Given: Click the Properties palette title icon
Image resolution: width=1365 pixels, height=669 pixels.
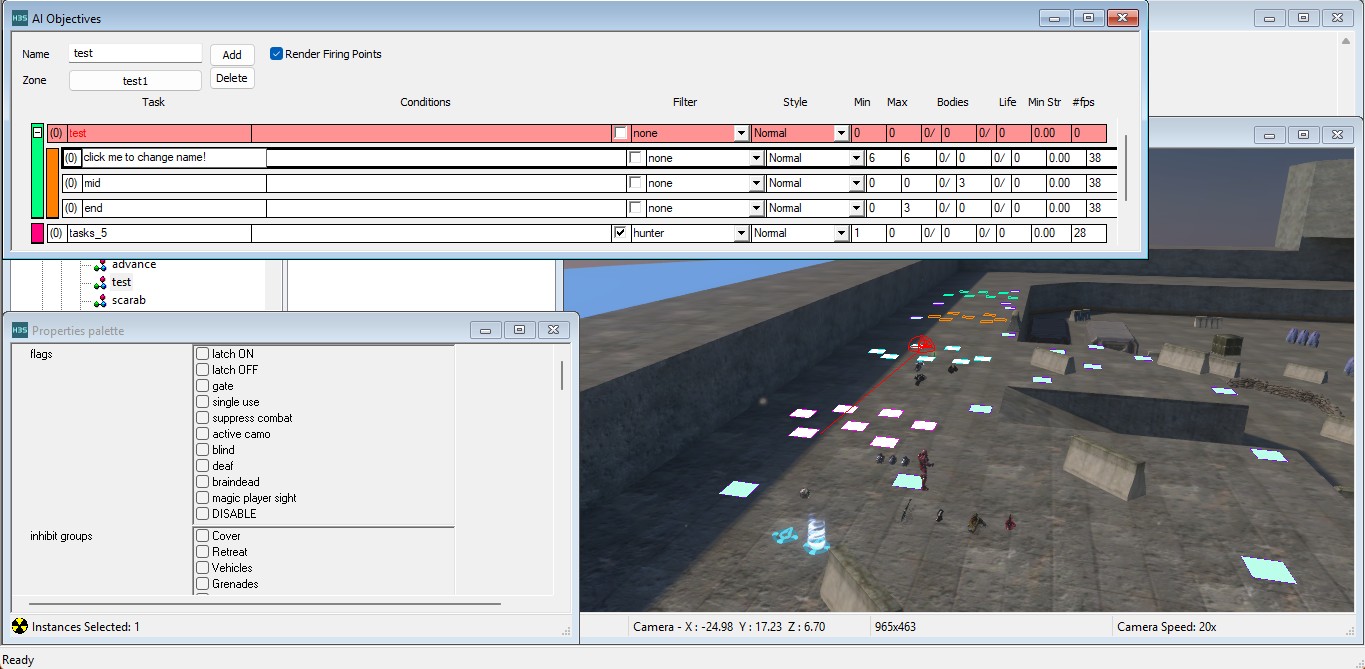Looking at the screenshot, I should click(19, 330).
